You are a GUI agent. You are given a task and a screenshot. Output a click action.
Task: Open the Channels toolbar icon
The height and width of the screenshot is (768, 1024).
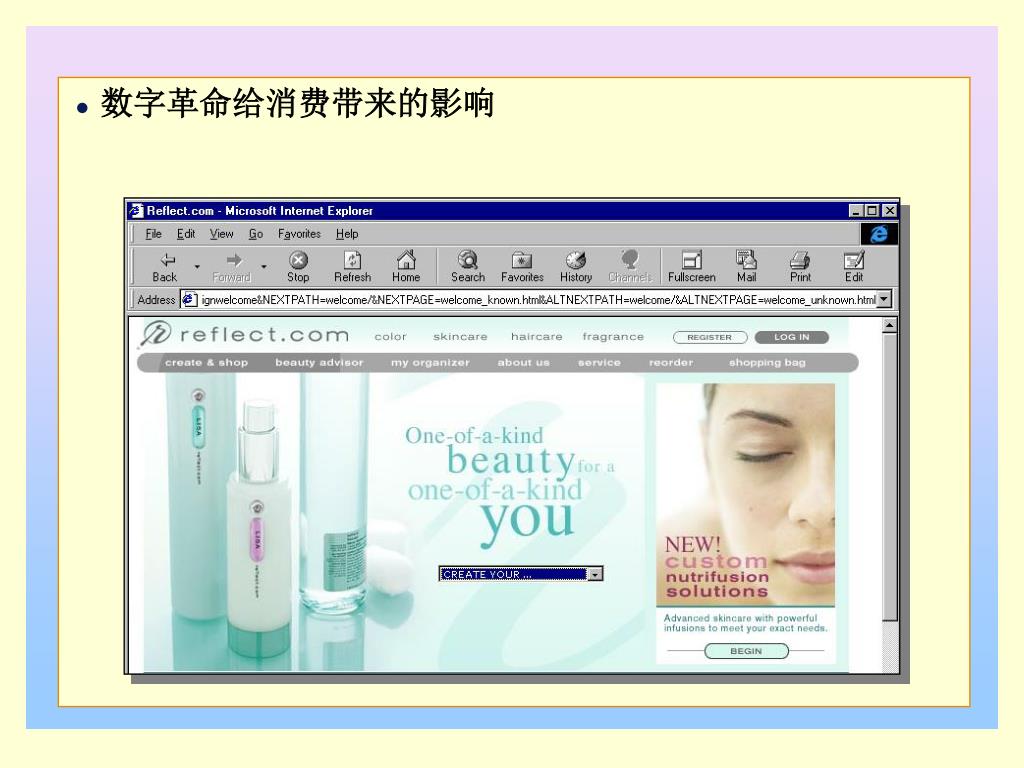[x=630, y=267]
